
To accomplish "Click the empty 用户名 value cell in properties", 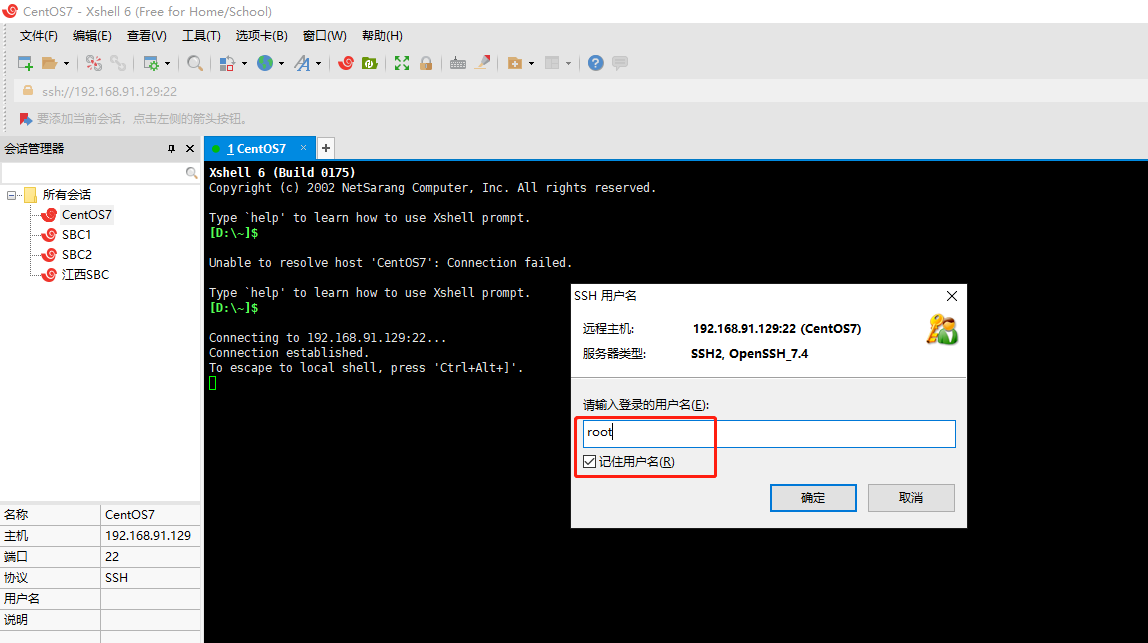I will tap(150, 599).
